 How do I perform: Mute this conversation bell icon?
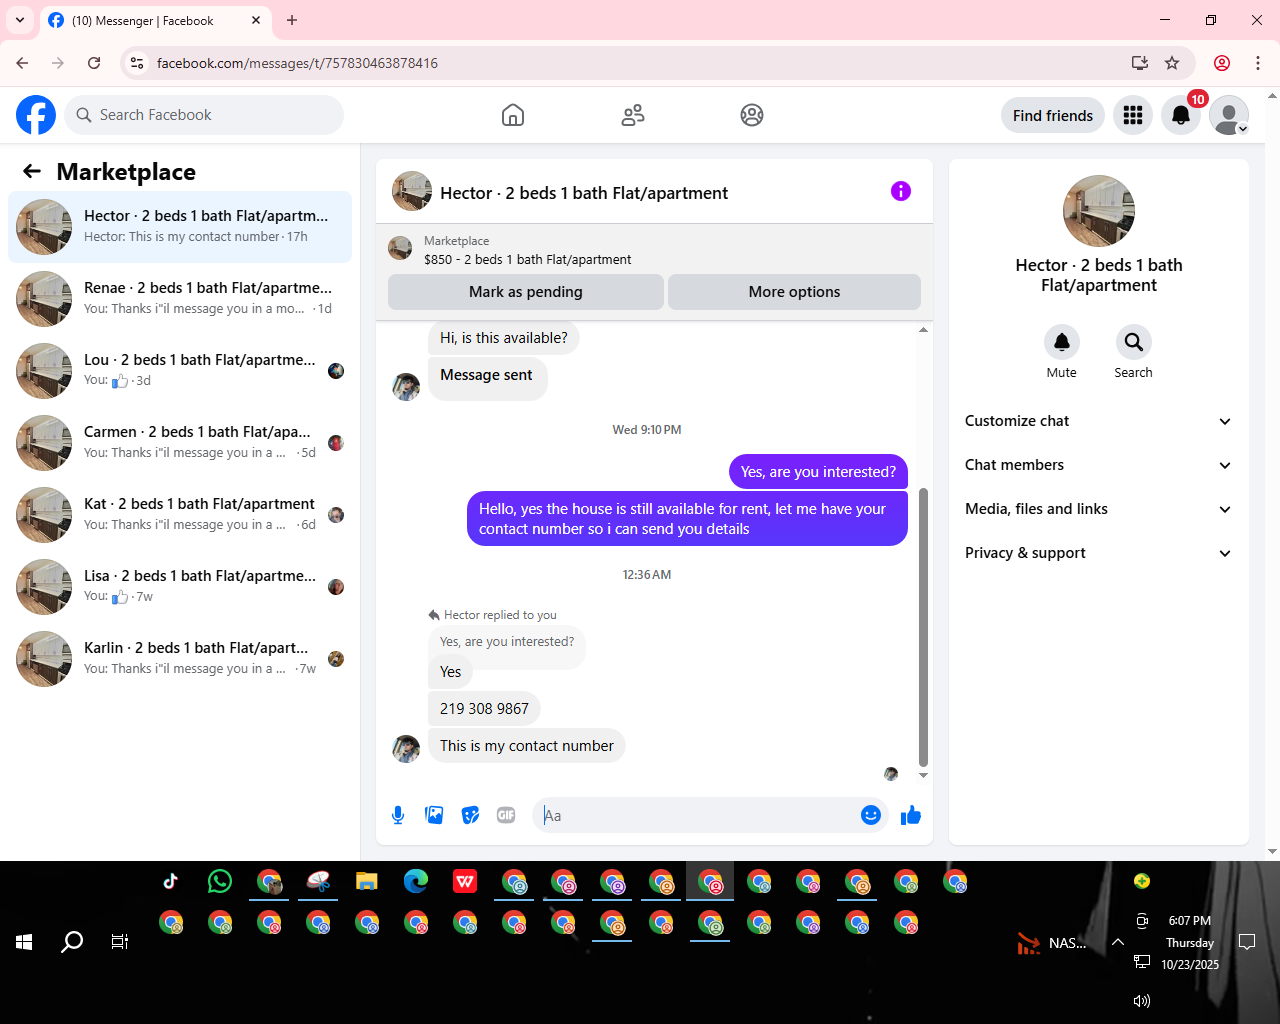(1062, 342)
